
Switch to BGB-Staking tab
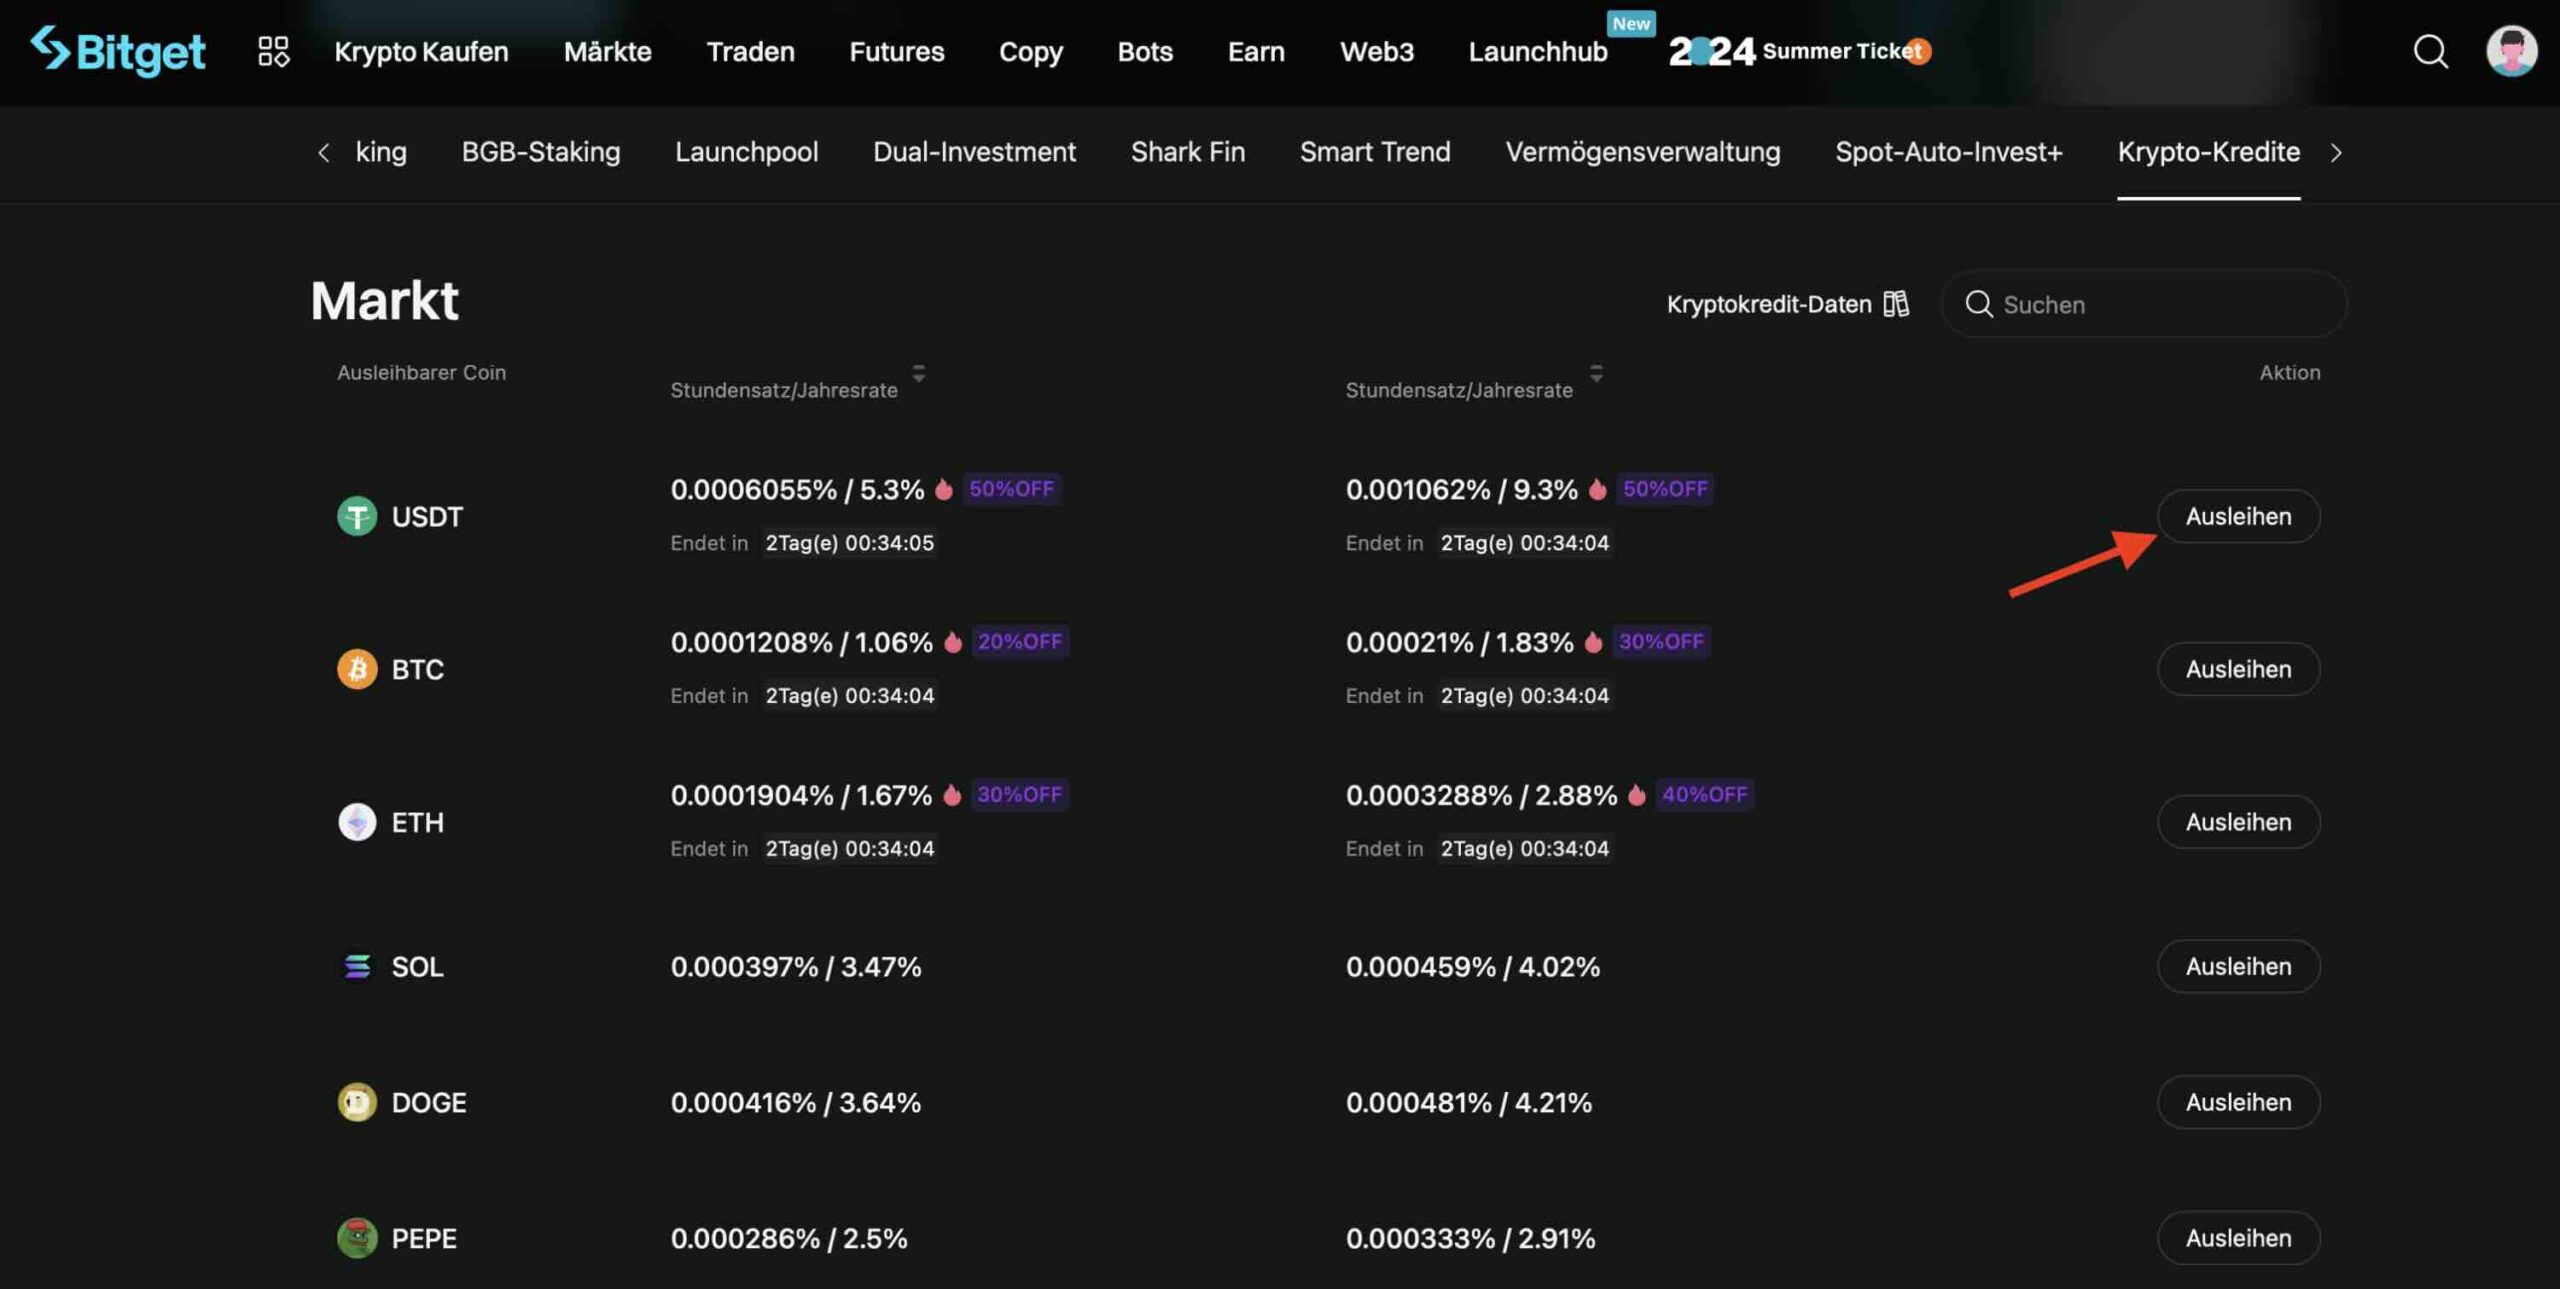540,152
